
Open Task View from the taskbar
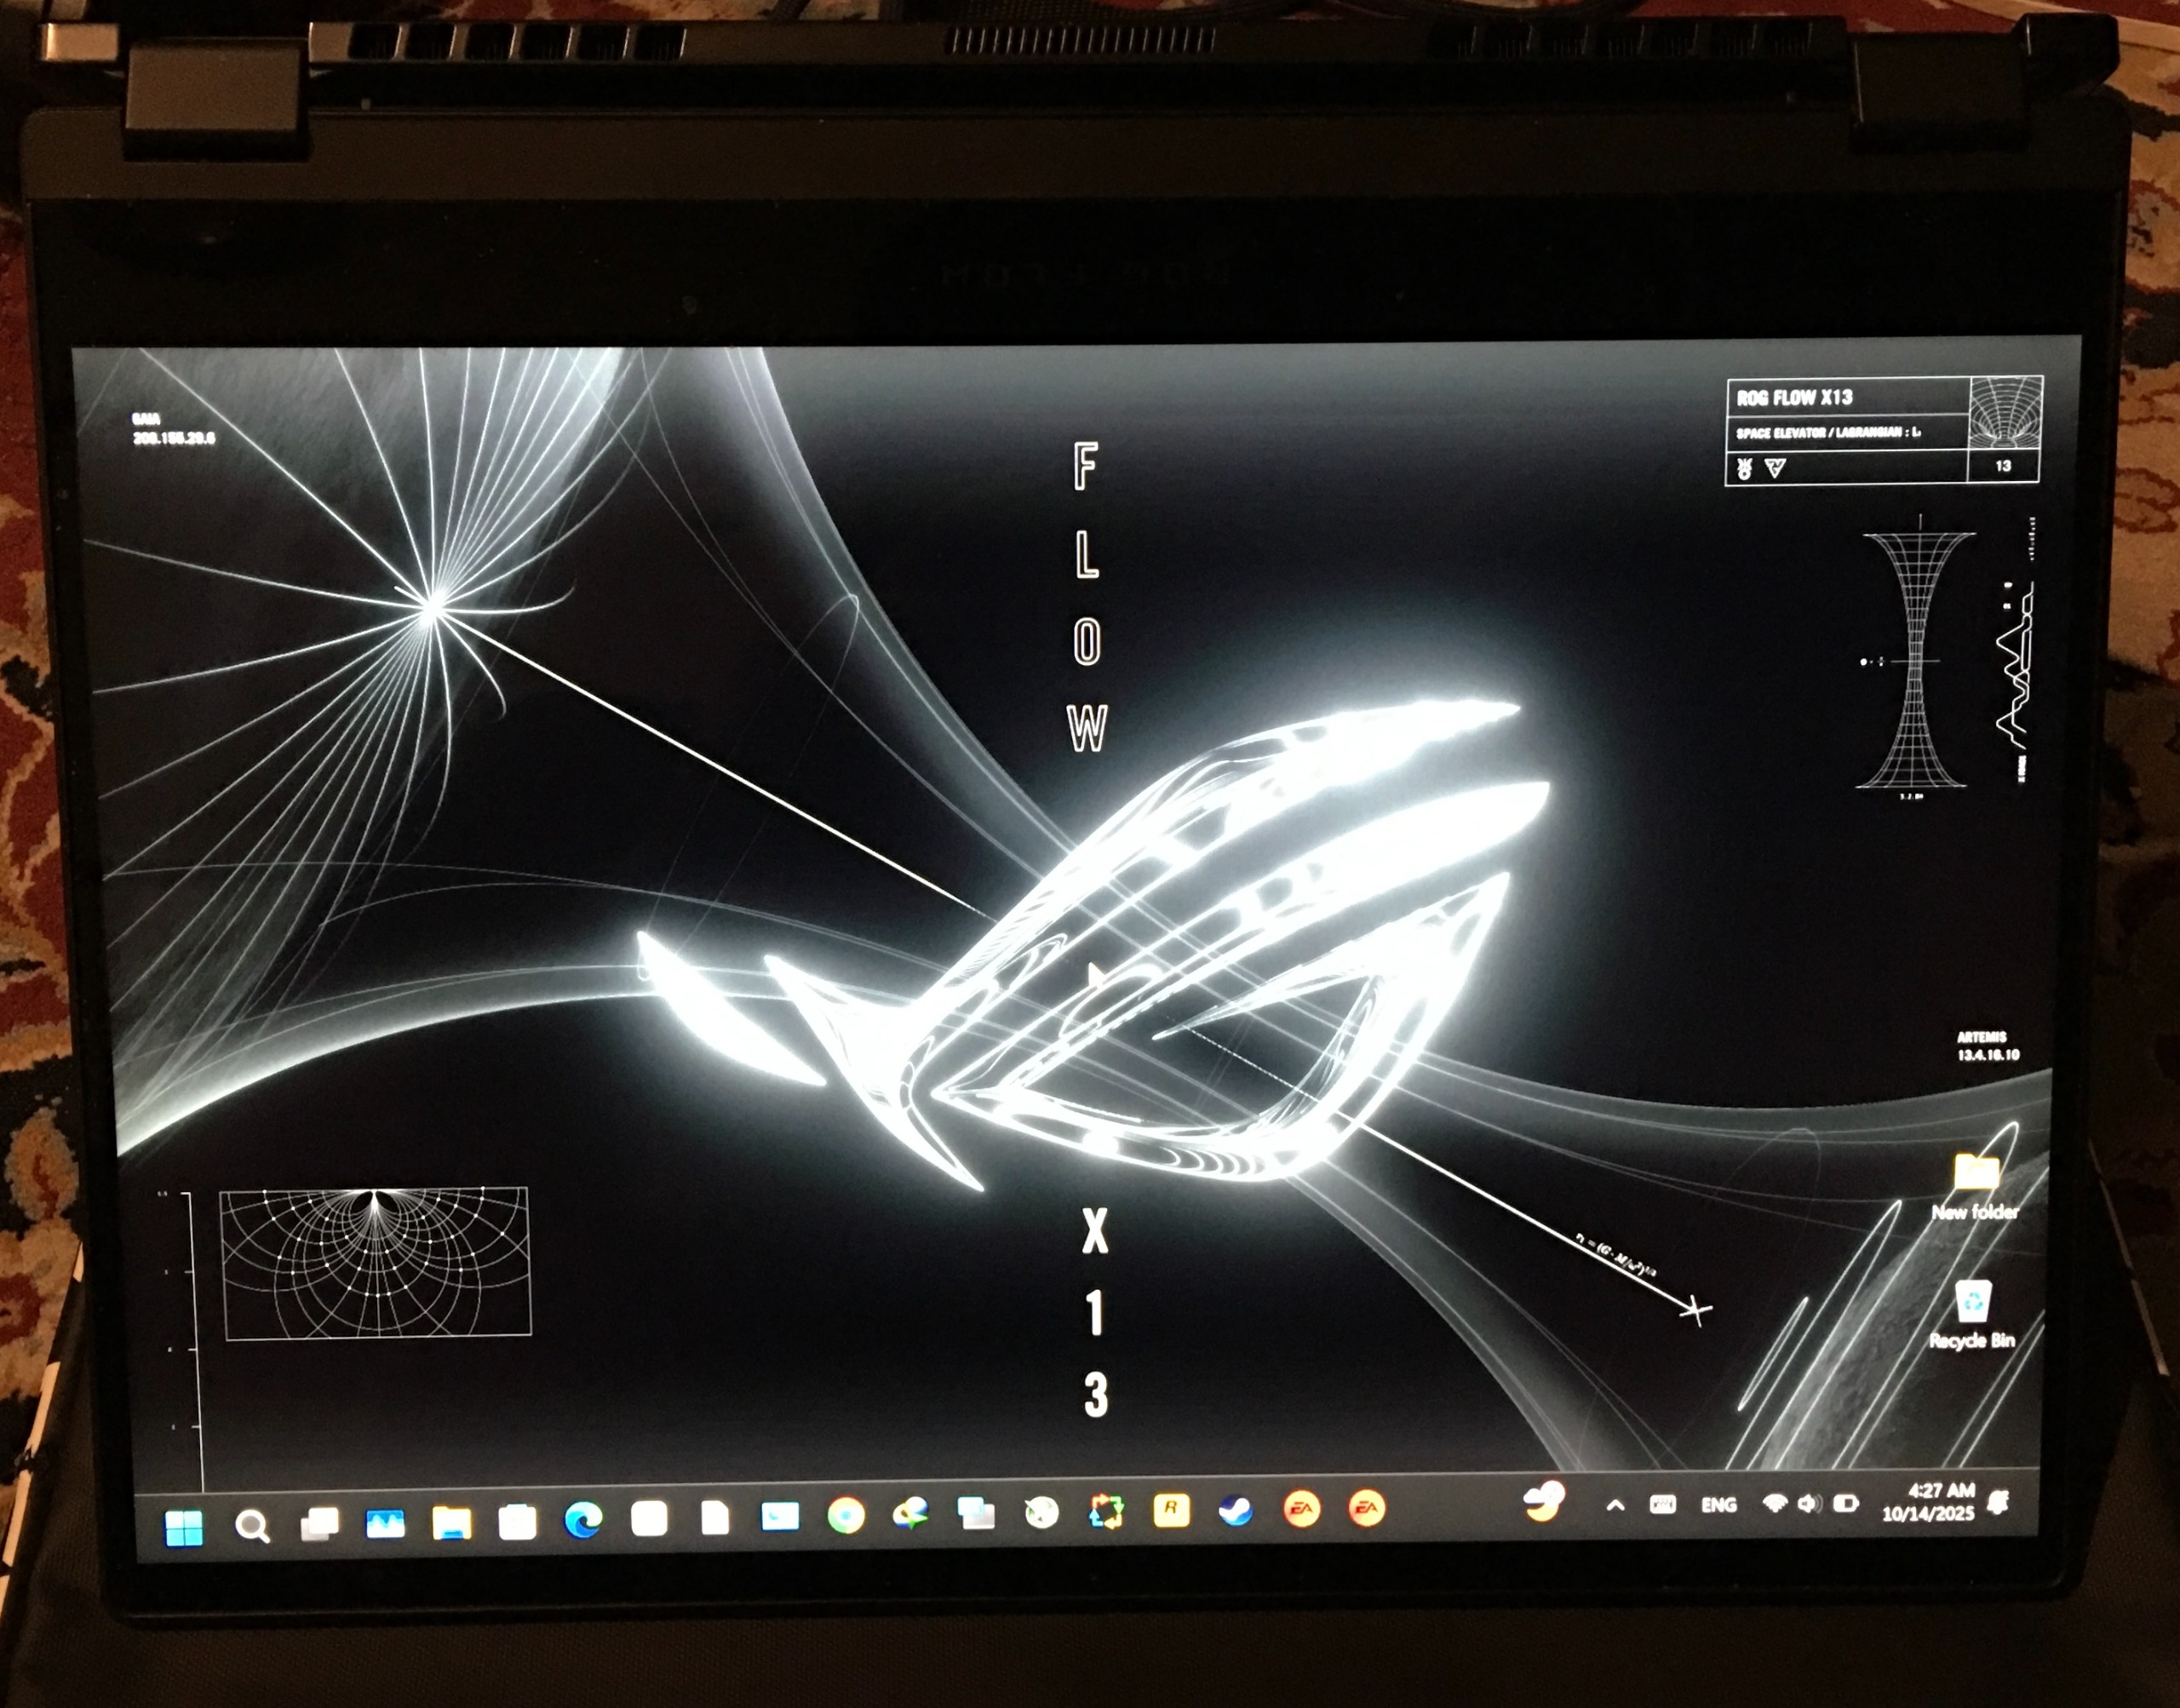pyautogui.click(x=319, y=1524)
